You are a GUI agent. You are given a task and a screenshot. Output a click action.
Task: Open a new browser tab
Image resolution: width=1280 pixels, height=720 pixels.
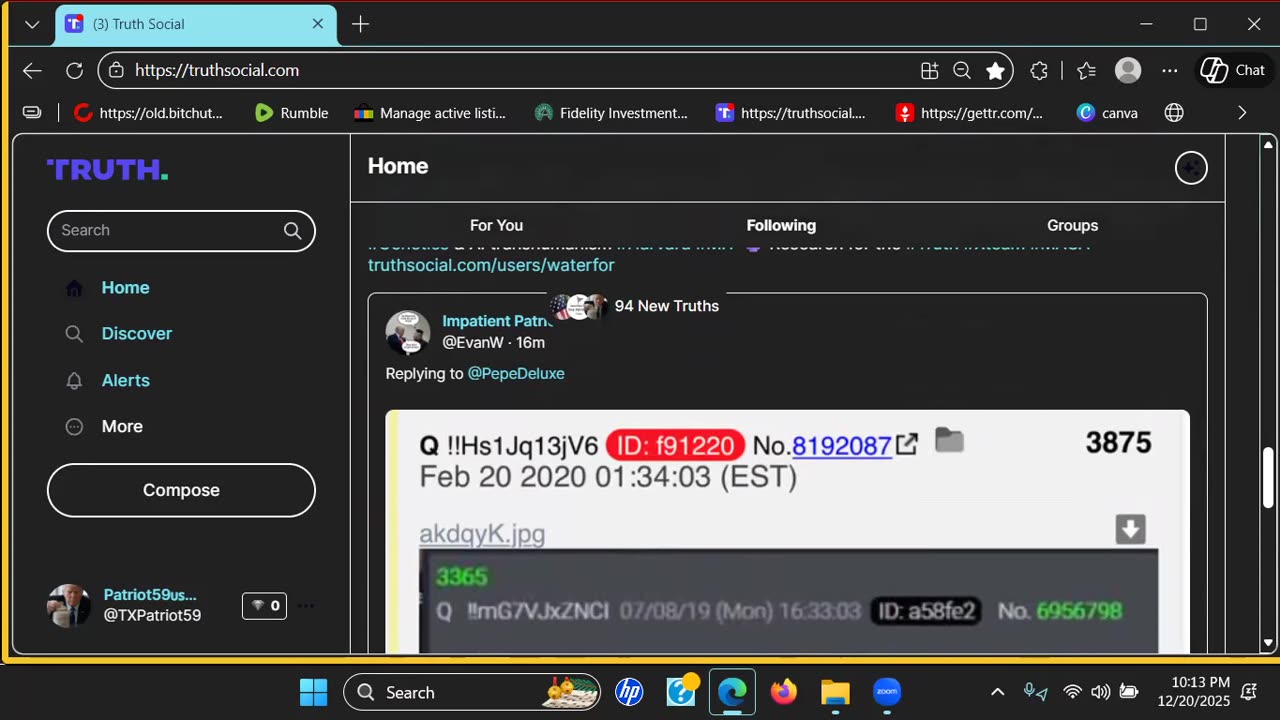(361, 24)
